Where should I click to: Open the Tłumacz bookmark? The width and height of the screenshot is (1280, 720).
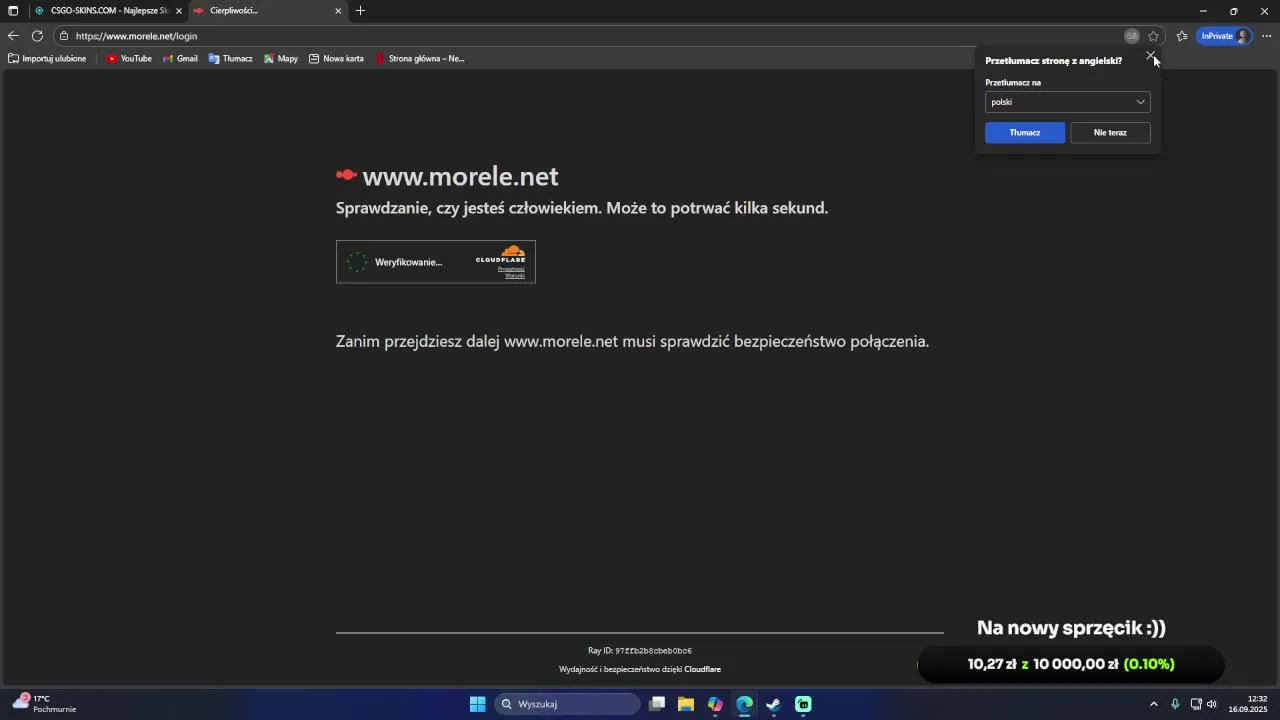click(230, 59)
